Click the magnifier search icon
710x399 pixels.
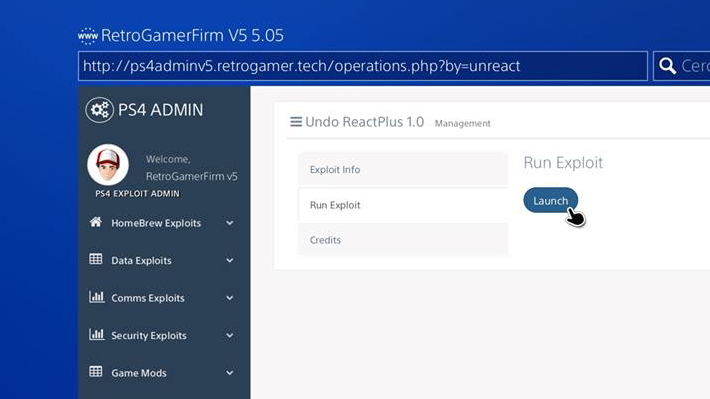pyautogui.click(x=667, y=66)
